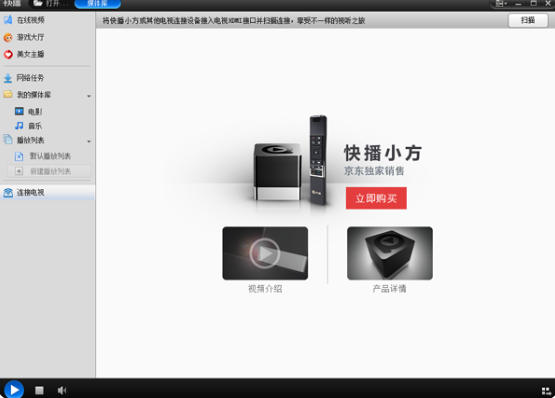Image resolution: width=555 pixels, height=398 pixels.
Task: Open 在线视频 online video section
Action: (24, 20)
